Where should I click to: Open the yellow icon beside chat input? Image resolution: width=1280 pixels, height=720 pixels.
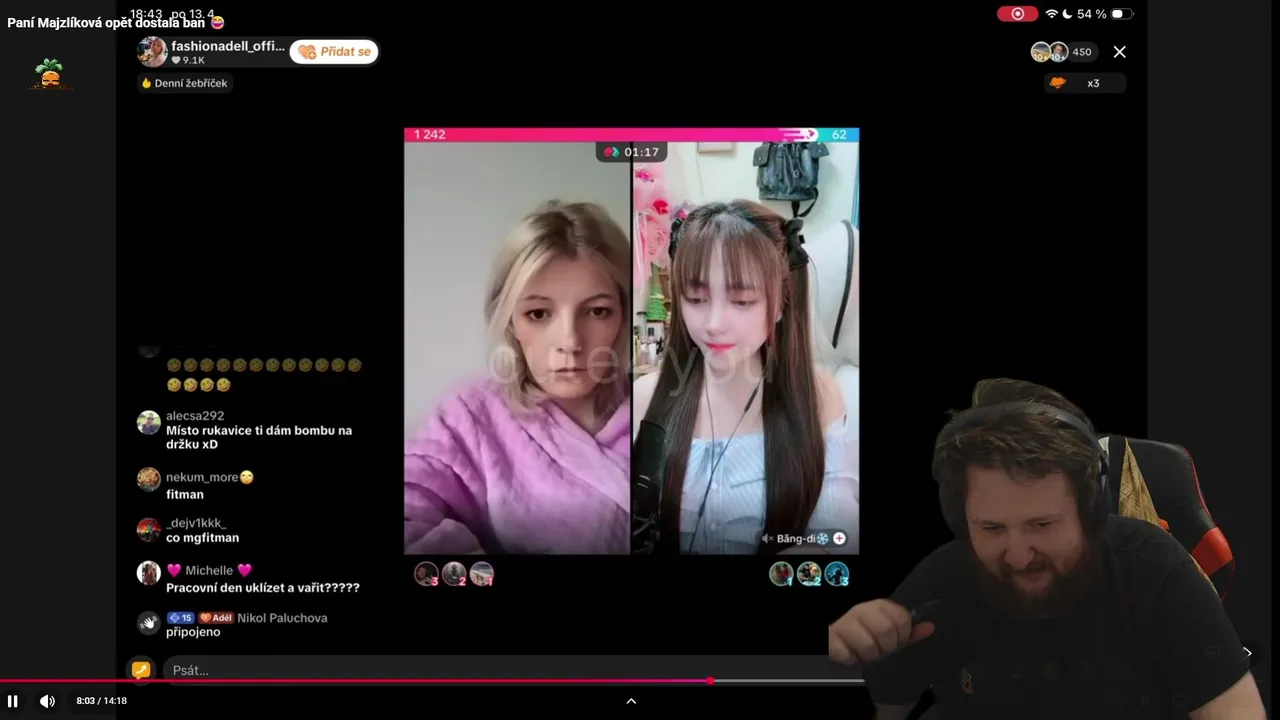141,670
